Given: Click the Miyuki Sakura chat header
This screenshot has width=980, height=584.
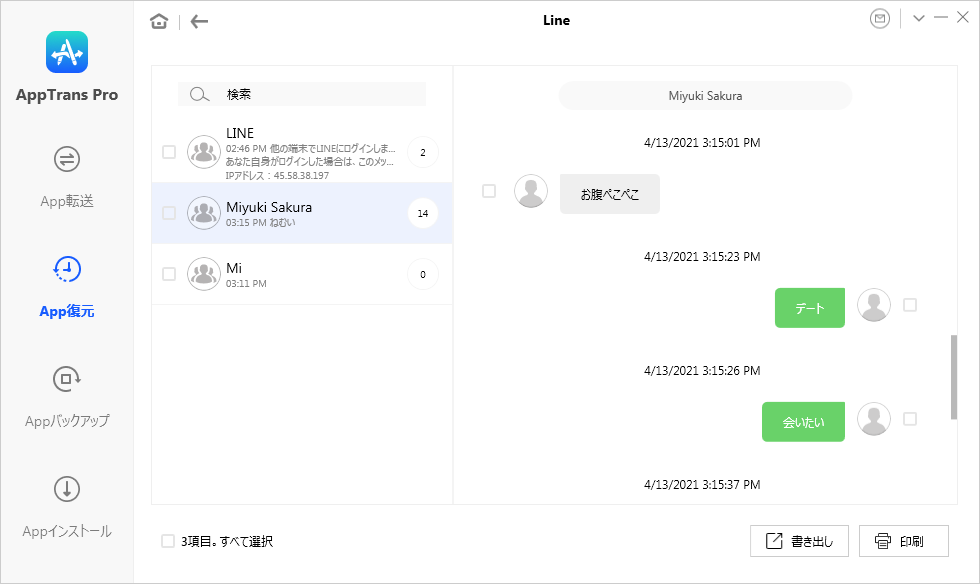Looking at the screenshot, I should tap(705, 96).
